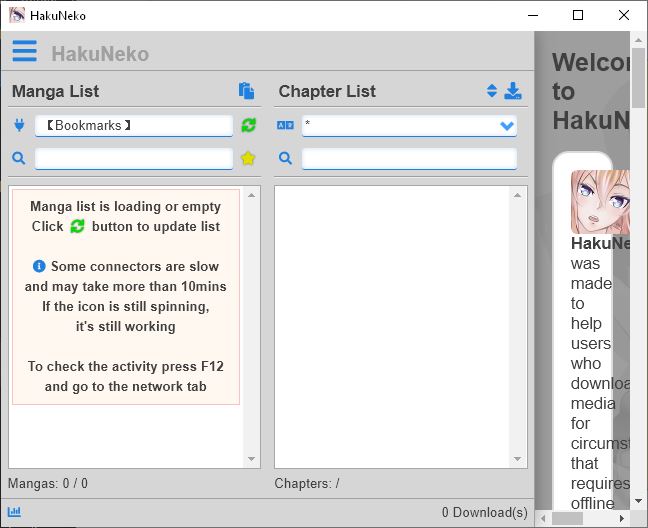Minimize the HakuNeko window

point(533,16)
